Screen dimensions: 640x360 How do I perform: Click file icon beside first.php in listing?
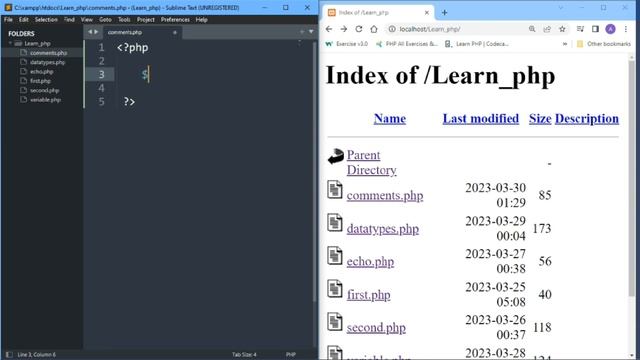pos(335,289)
